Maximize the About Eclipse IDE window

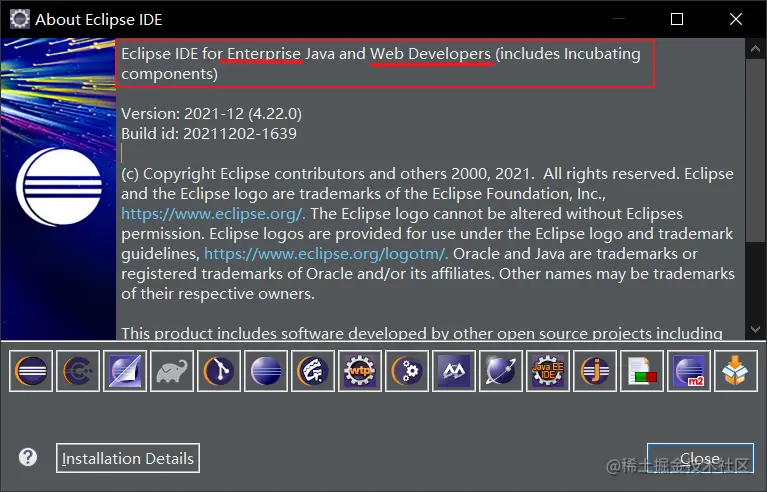(x=677, y=19)
